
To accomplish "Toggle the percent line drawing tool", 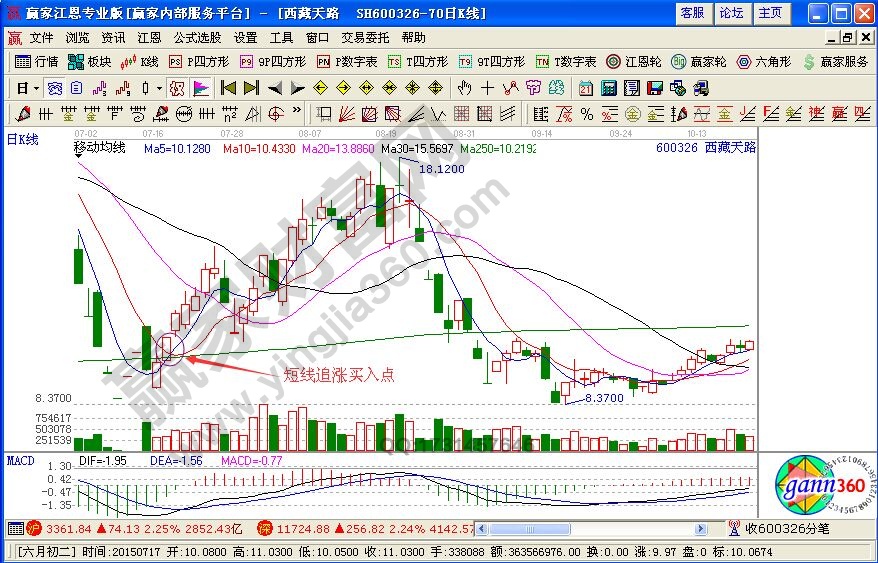I will 586,113.
